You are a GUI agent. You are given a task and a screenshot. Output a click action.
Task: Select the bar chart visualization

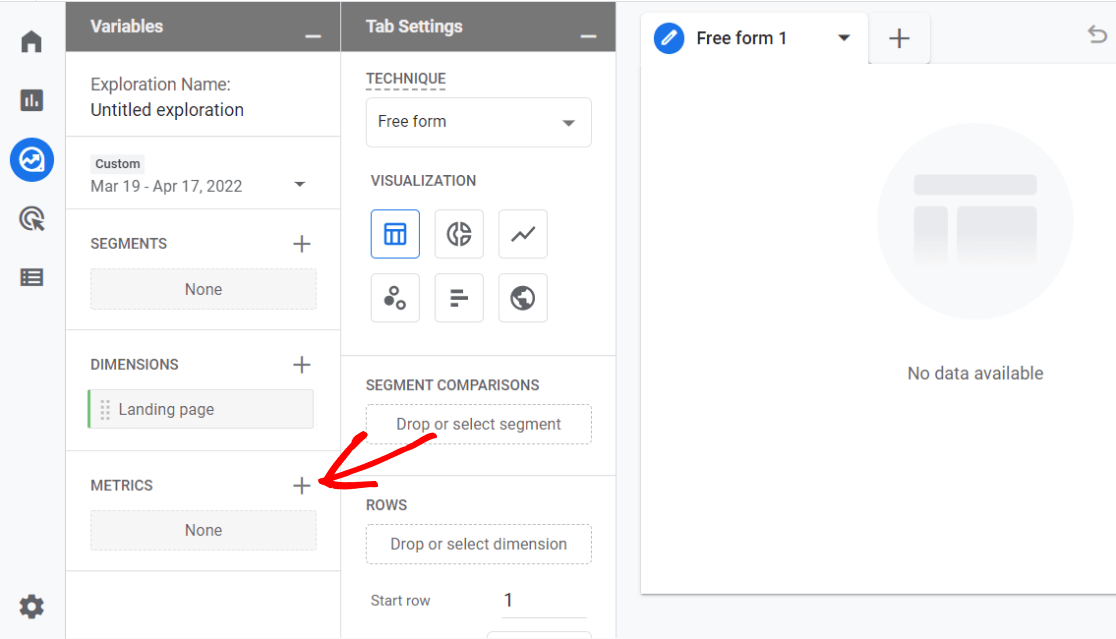pos(459,297)
